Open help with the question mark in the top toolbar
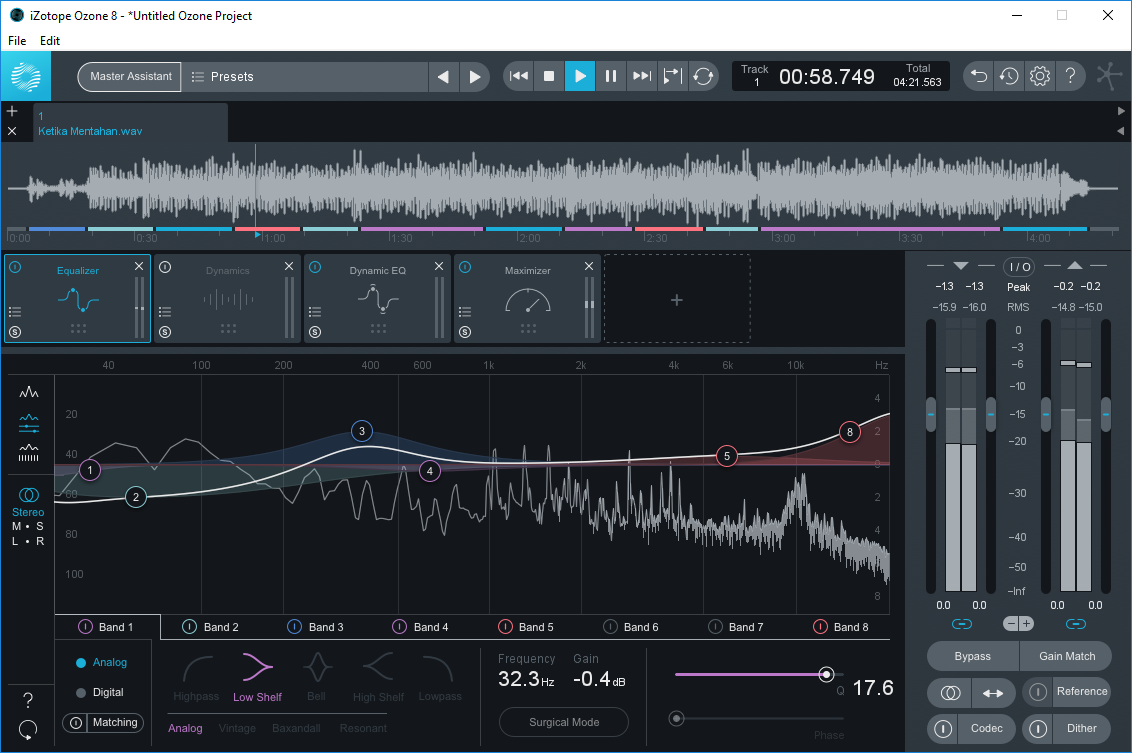Image resolution: width=1132 pixels, height=753 pixels. 1071,76
